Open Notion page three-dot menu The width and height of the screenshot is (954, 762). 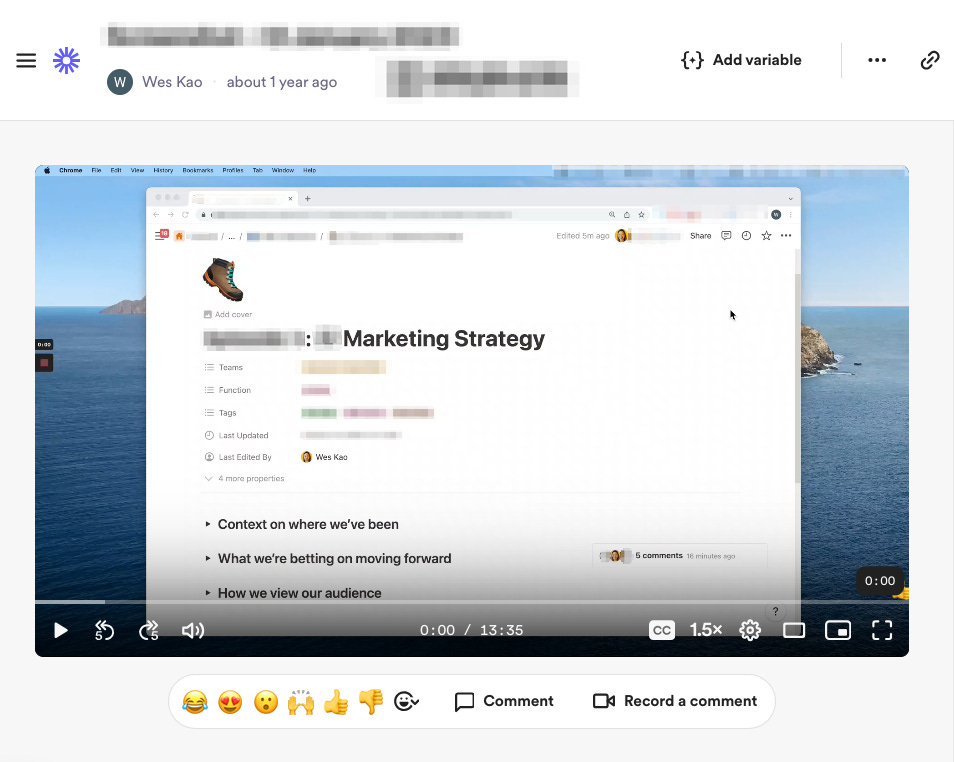pyautogui.click(x=786, y=236)
